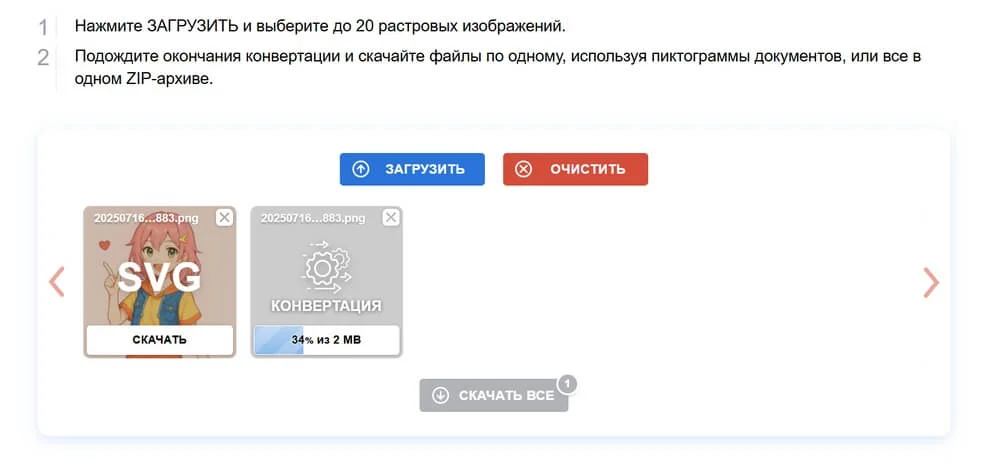
Task: Select the anime girl SVG thumbnail
Action: [160, 275]
